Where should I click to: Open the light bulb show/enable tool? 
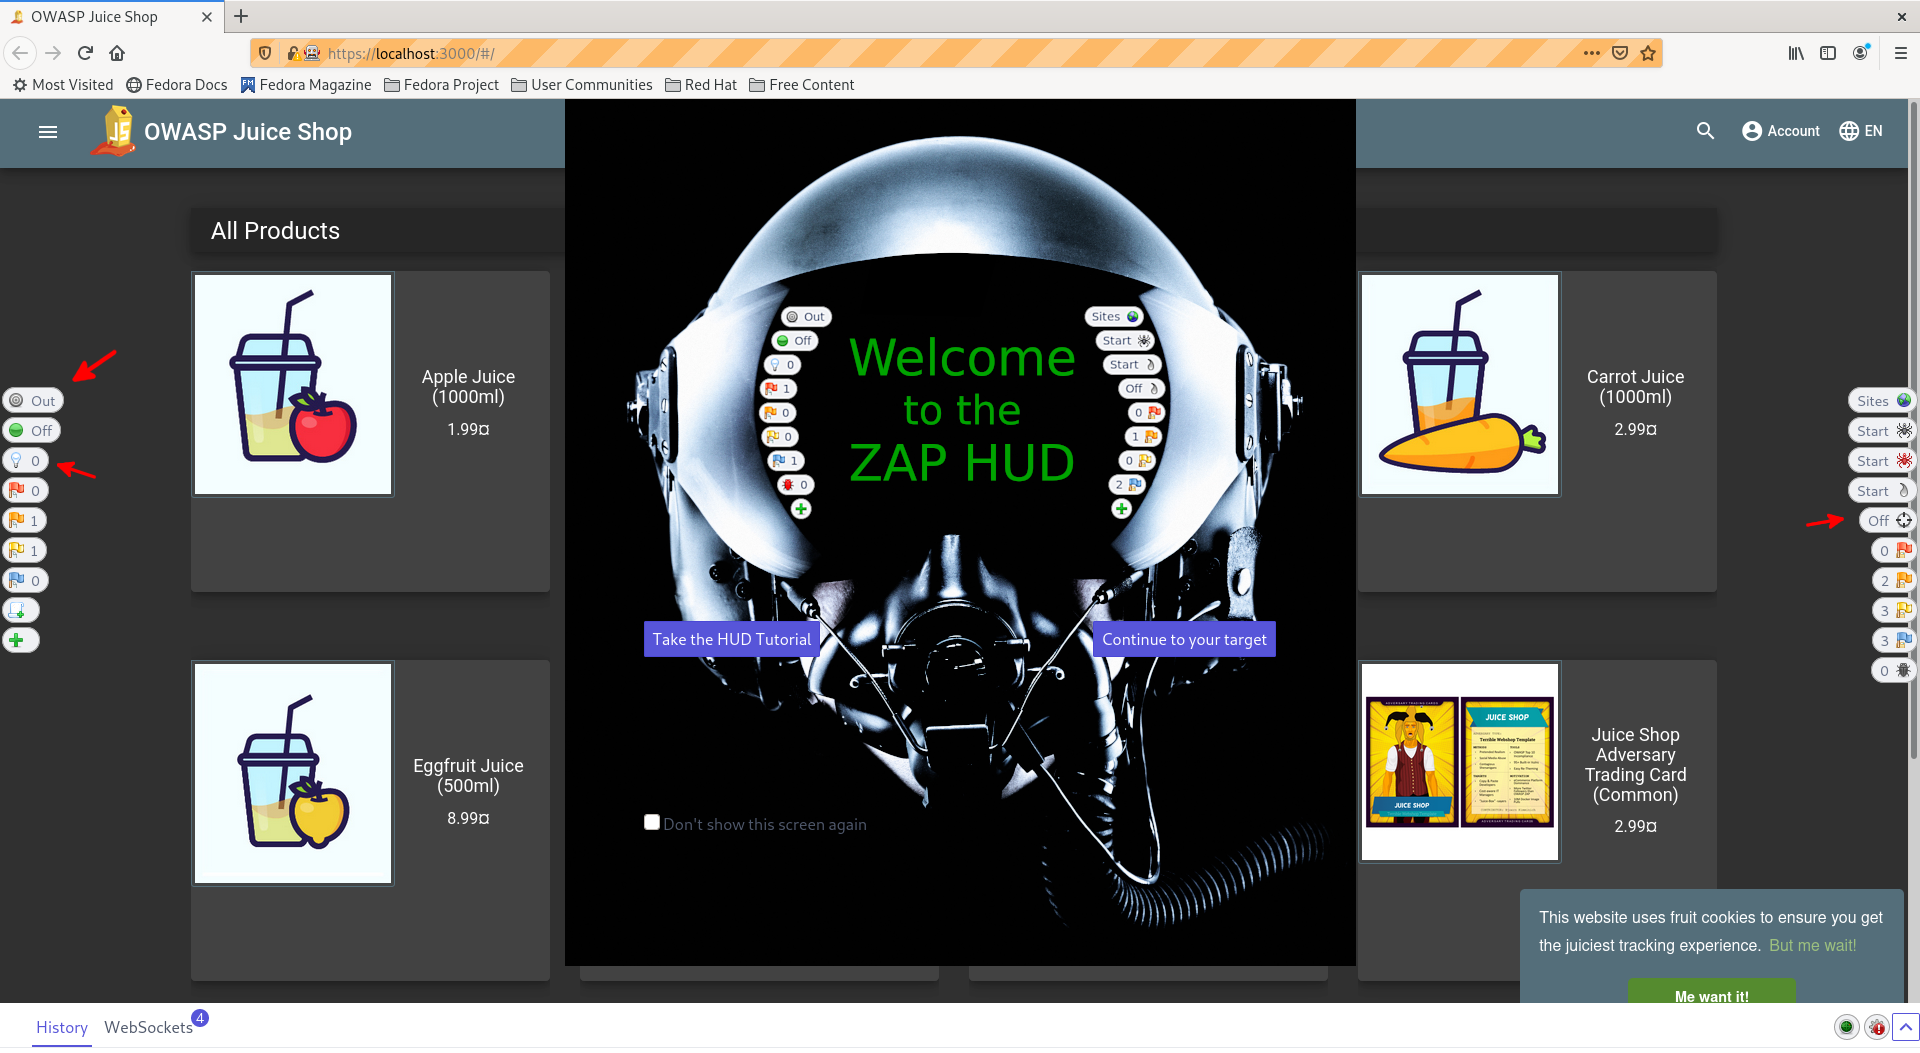(x=25, y=461)
